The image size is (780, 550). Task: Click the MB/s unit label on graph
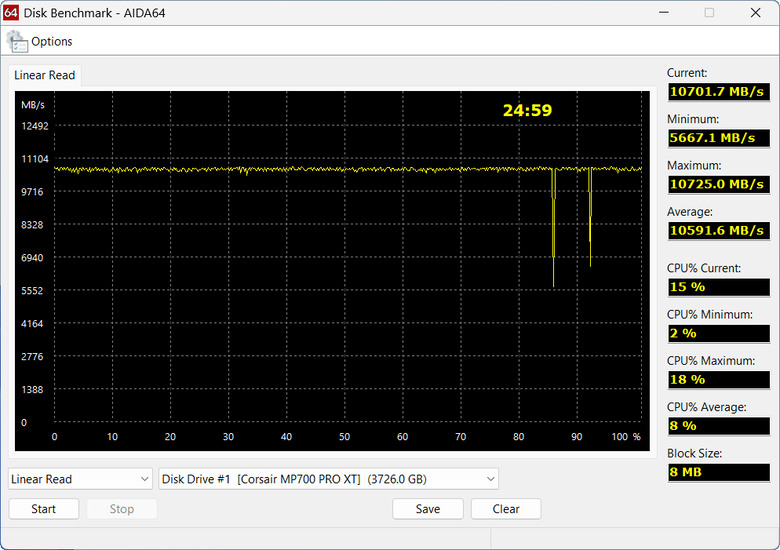tap(33, 105)
